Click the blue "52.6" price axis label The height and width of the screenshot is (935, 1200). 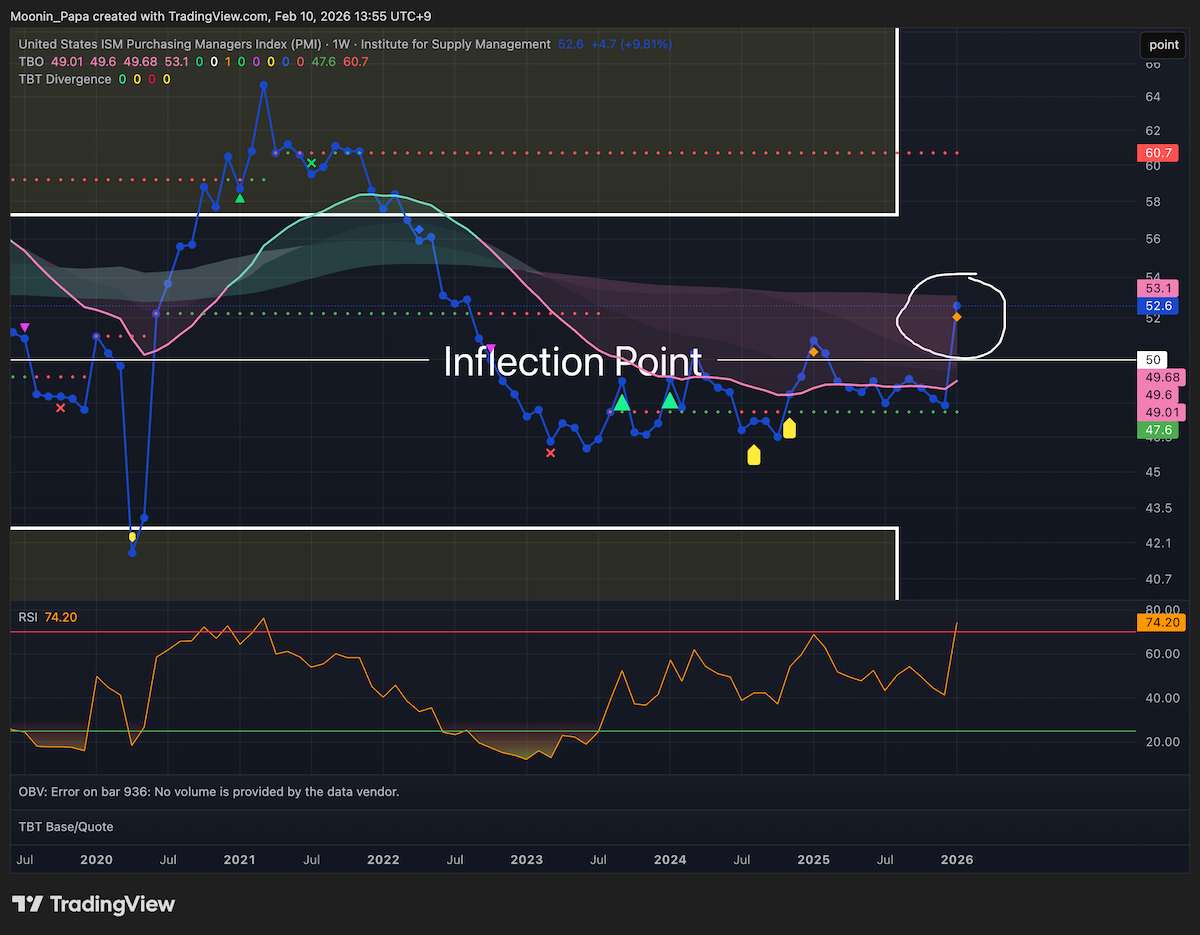1158,306
